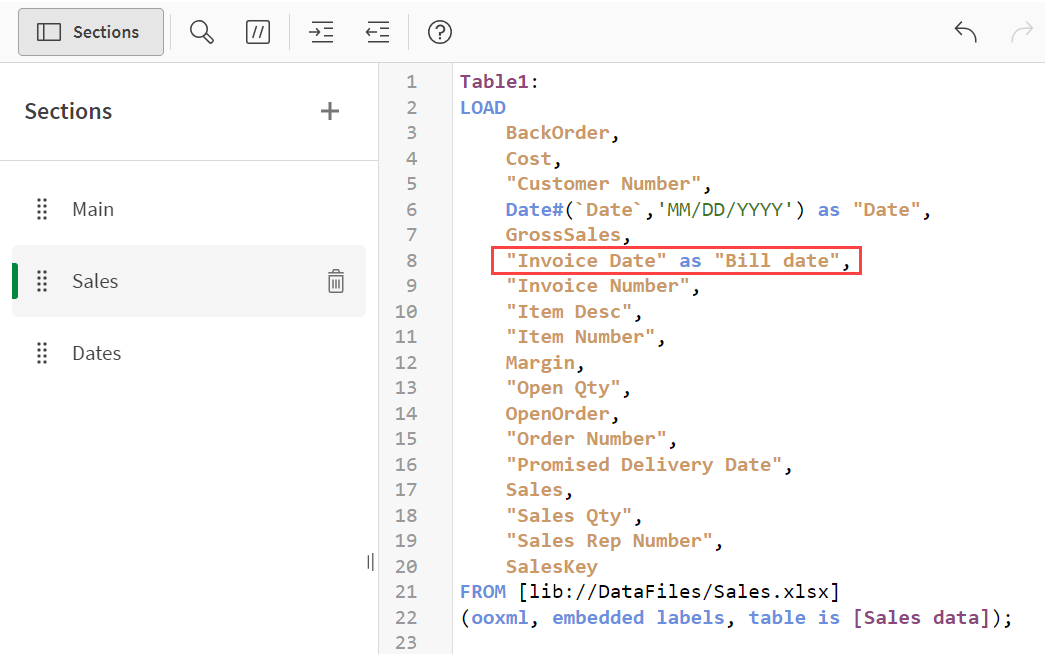Click the "Bill date" alias
The image size is (1045, 654).
[x=777, y=261]
